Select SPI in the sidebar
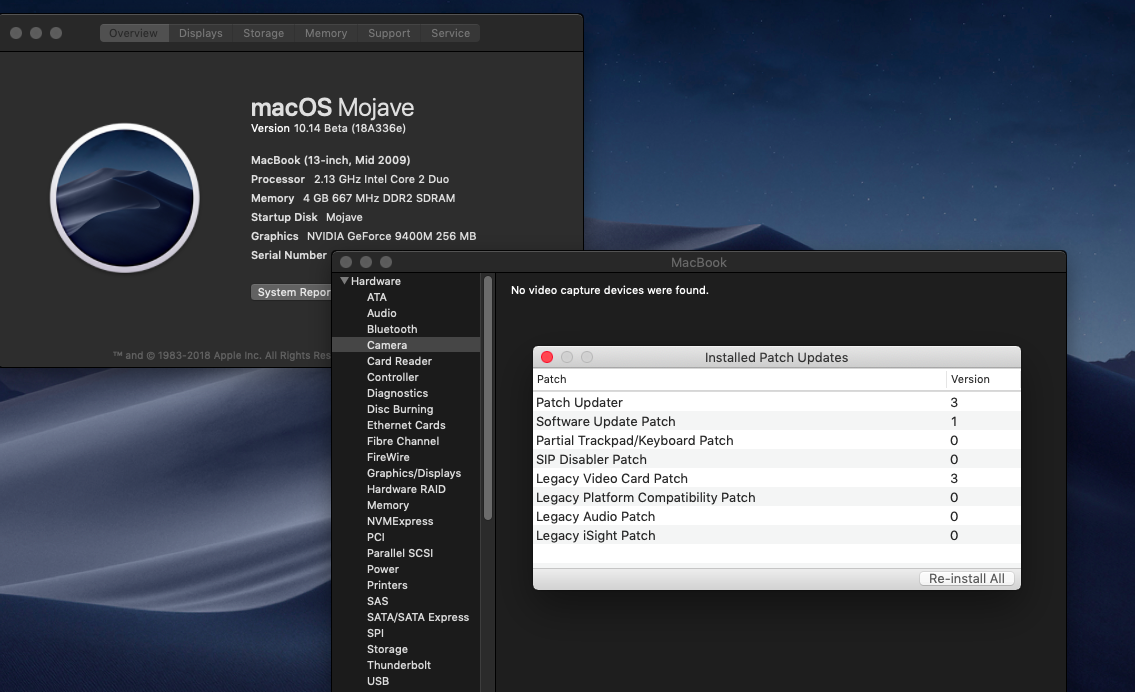 click(375, 633)
